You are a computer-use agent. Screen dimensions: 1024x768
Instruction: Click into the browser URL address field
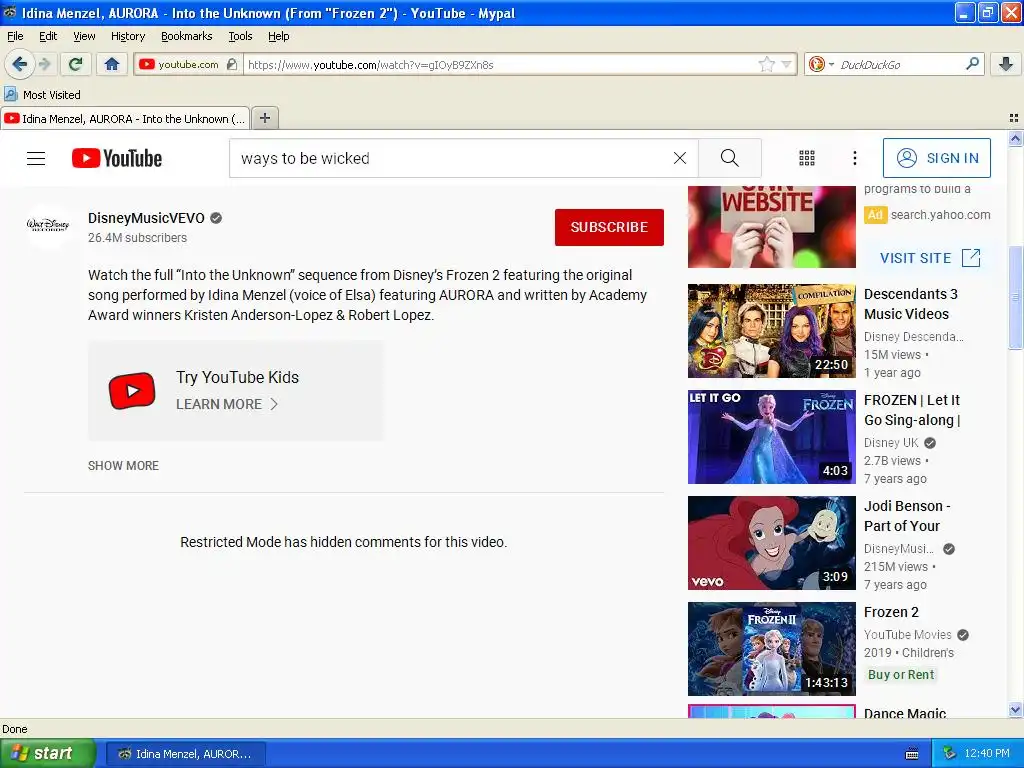(x=500, y=64)
